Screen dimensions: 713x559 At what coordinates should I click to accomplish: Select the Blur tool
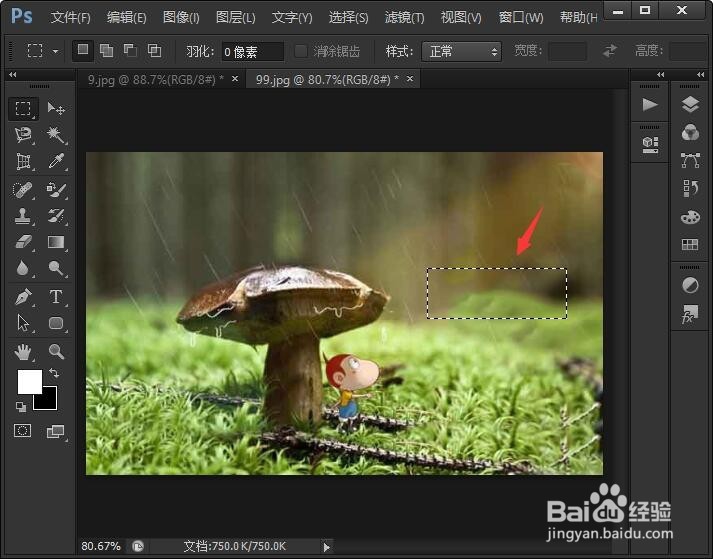23,268
